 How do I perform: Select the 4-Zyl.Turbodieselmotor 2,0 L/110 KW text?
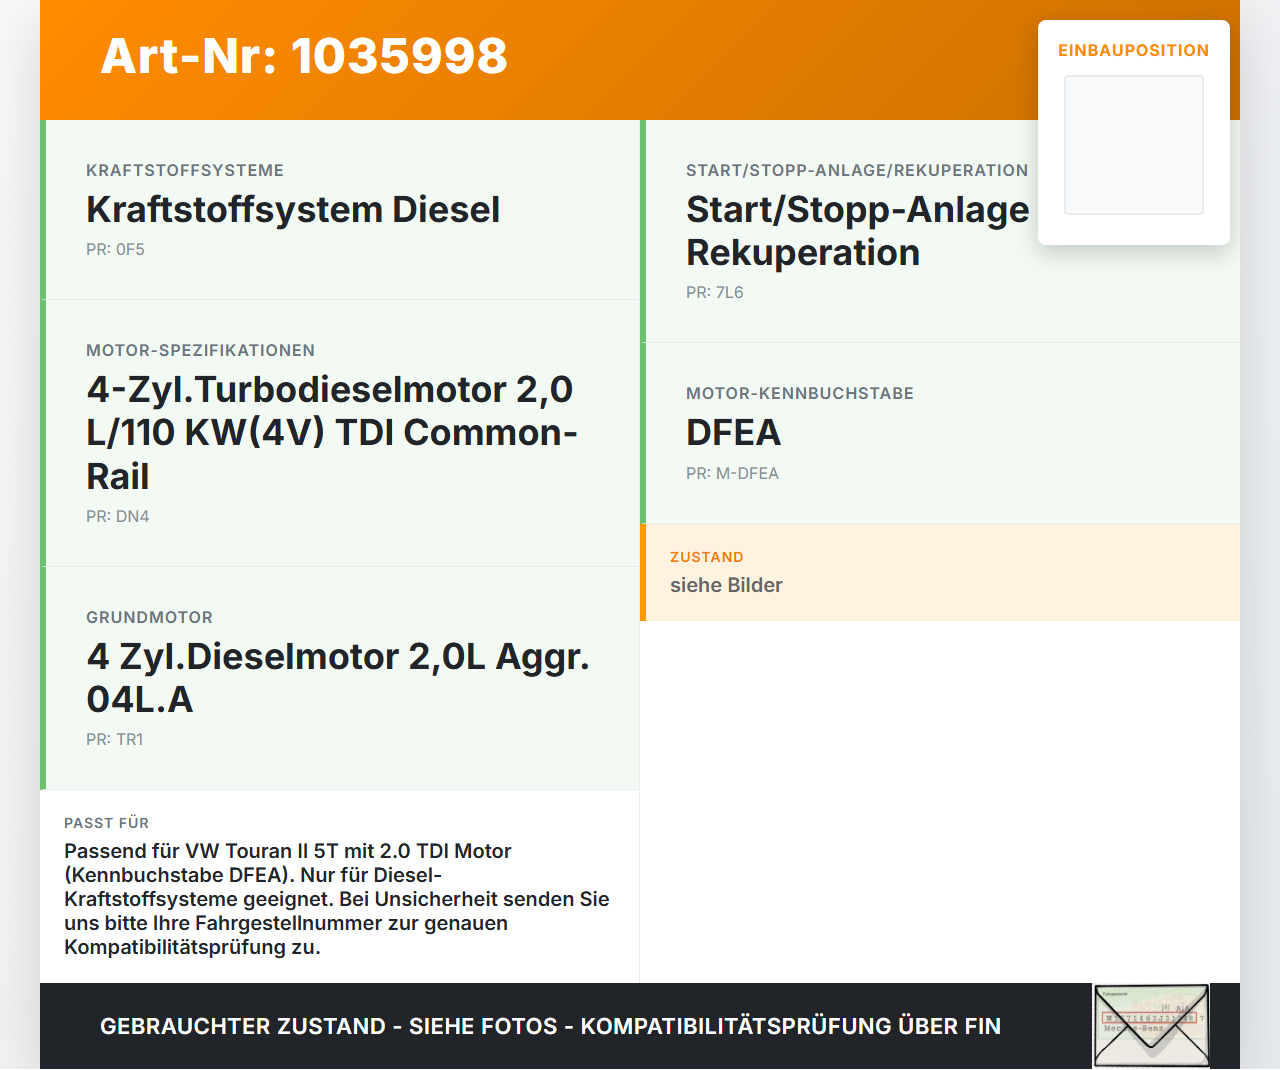332,432
